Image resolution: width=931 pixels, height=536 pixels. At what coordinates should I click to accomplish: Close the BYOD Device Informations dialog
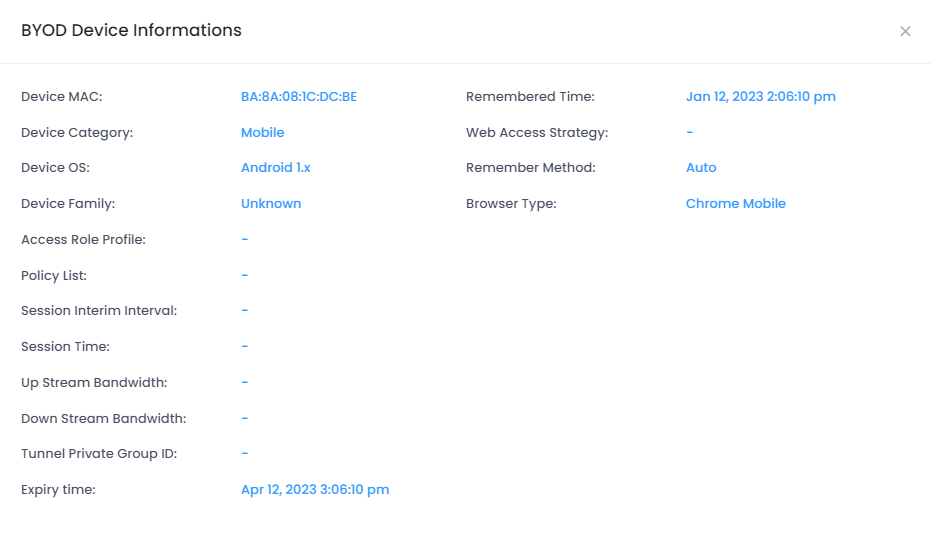905,31
